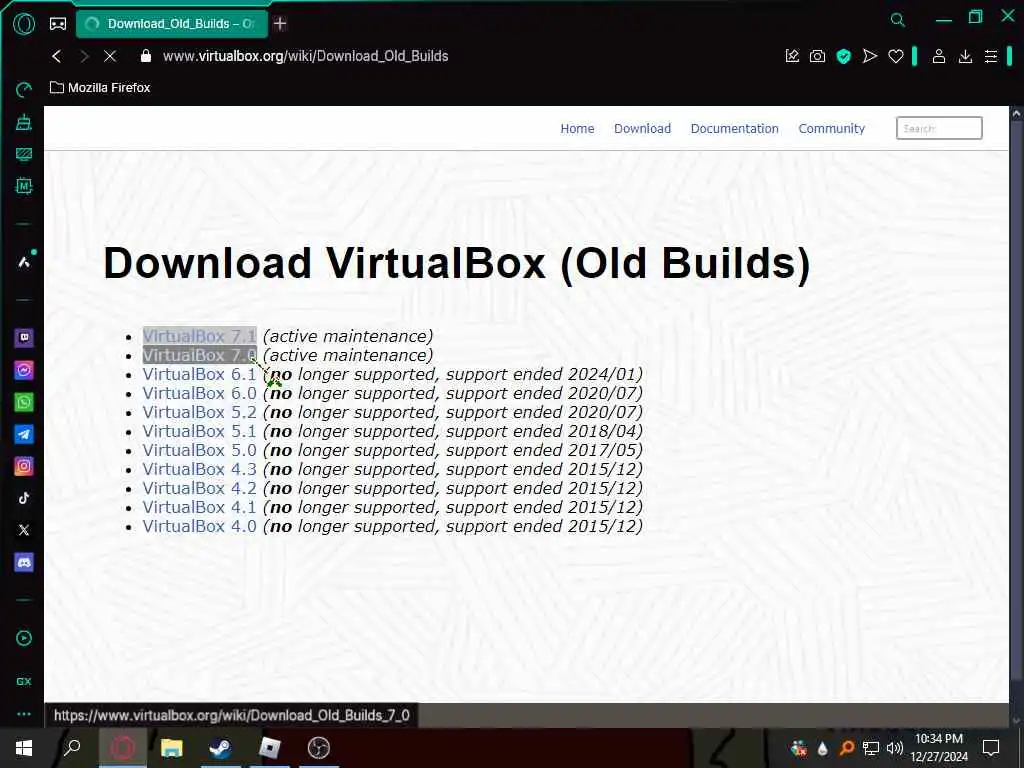Open Windows taskbar search
Viewport: 1024px width, 768px height.
[x=71, y=748]
